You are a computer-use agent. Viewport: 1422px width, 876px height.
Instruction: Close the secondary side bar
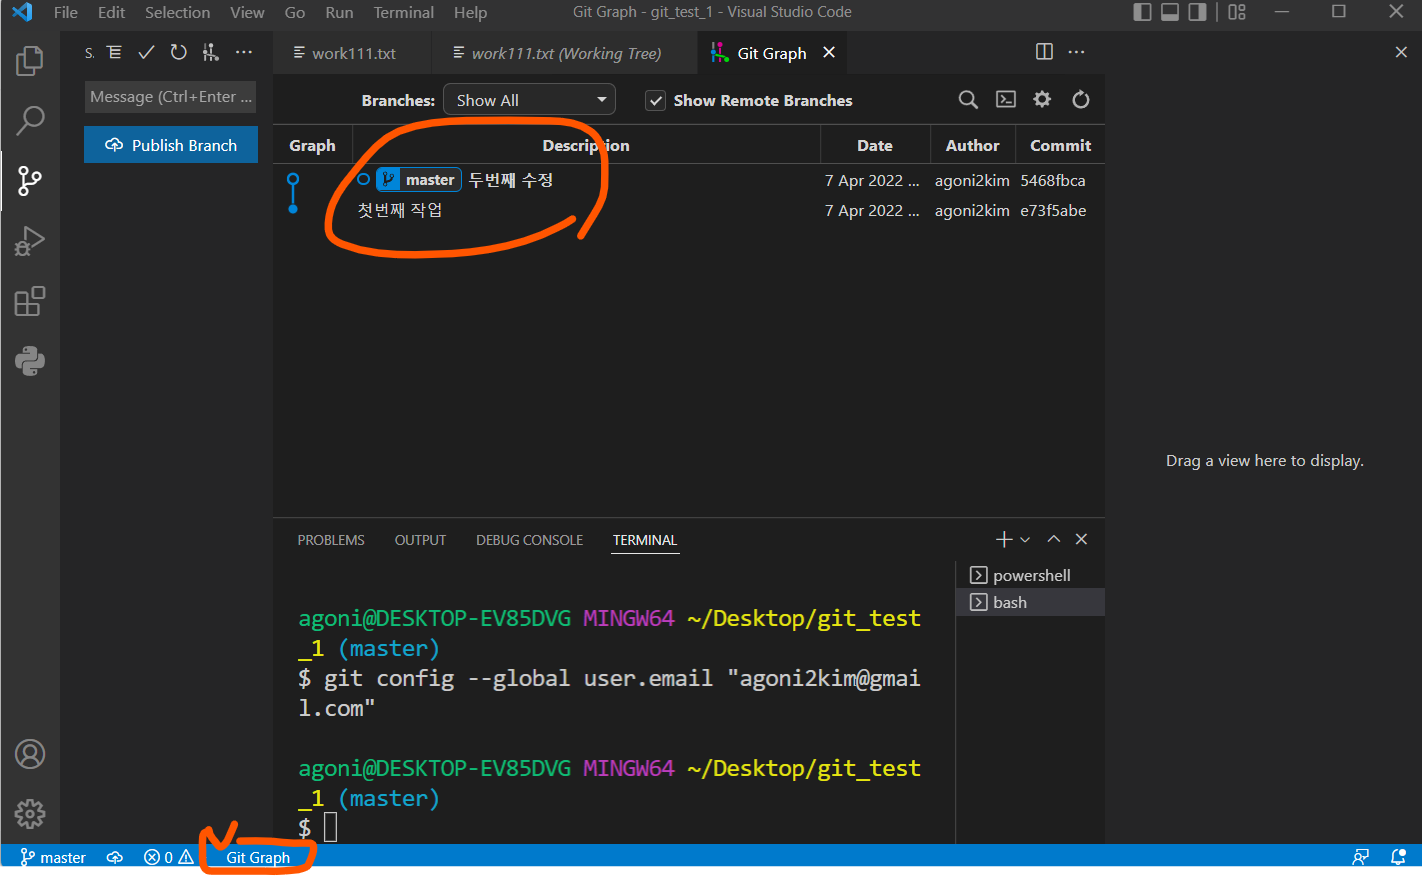tap(1401, 52)
